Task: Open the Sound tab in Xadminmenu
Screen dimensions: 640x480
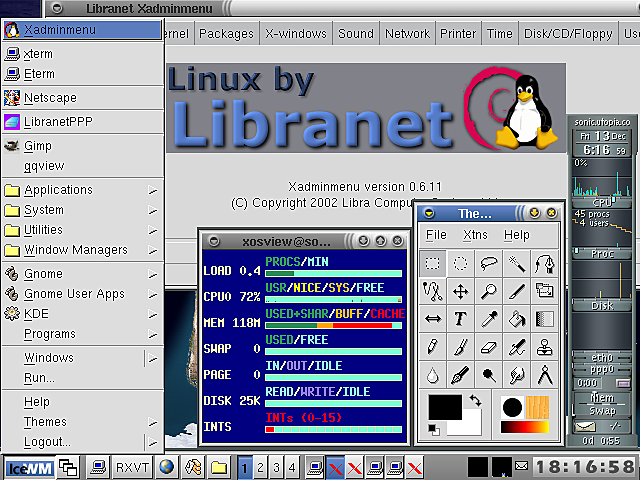Action: tap(356, 33)
